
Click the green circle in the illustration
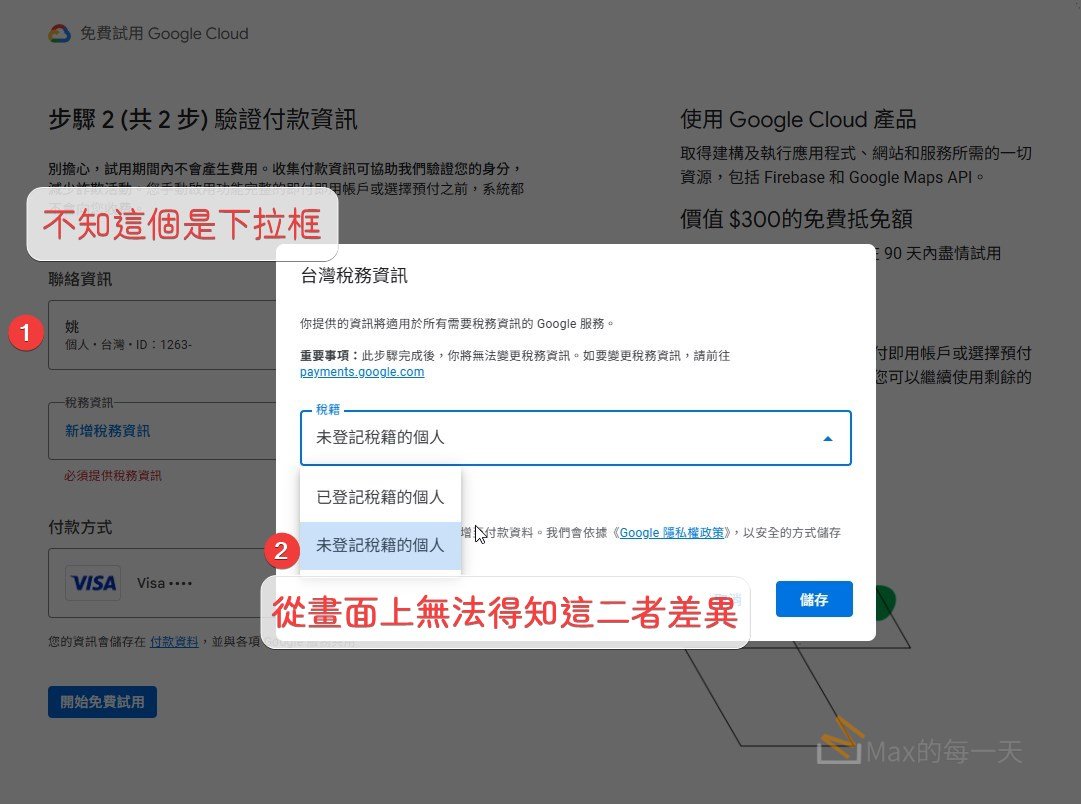(885, 602)
